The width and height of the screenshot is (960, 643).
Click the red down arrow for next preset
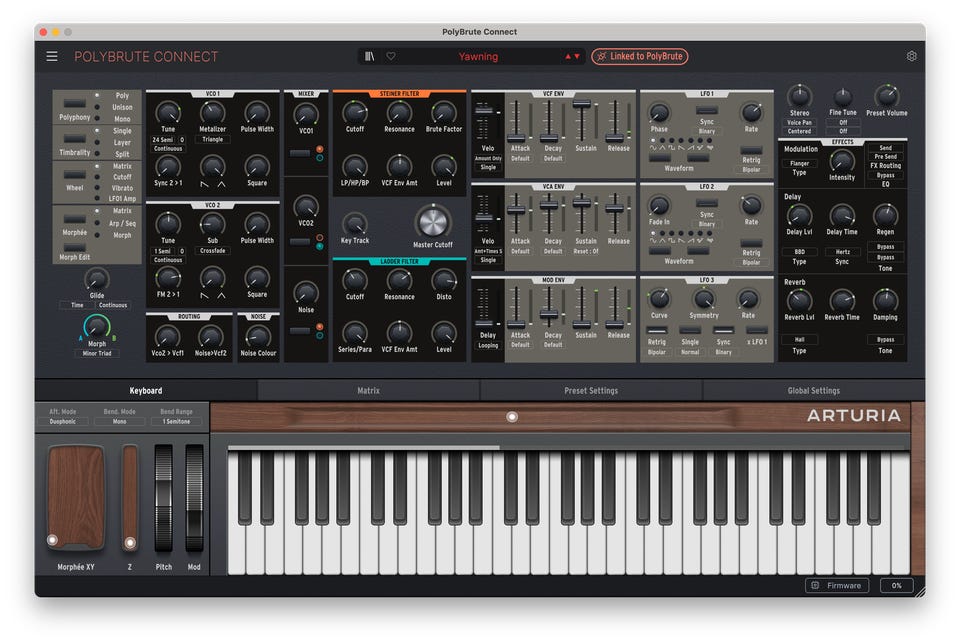(x=577, y=56)
